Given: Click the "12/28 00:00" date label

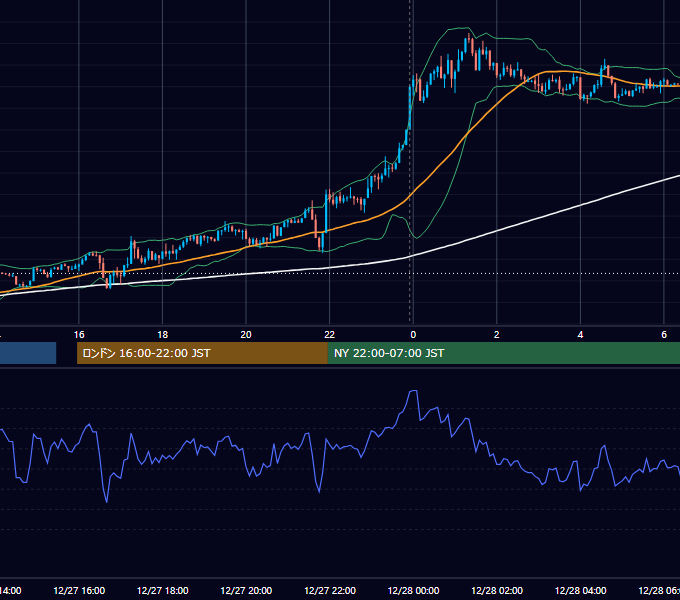Looking at the screenshot, I should (413, 591).
